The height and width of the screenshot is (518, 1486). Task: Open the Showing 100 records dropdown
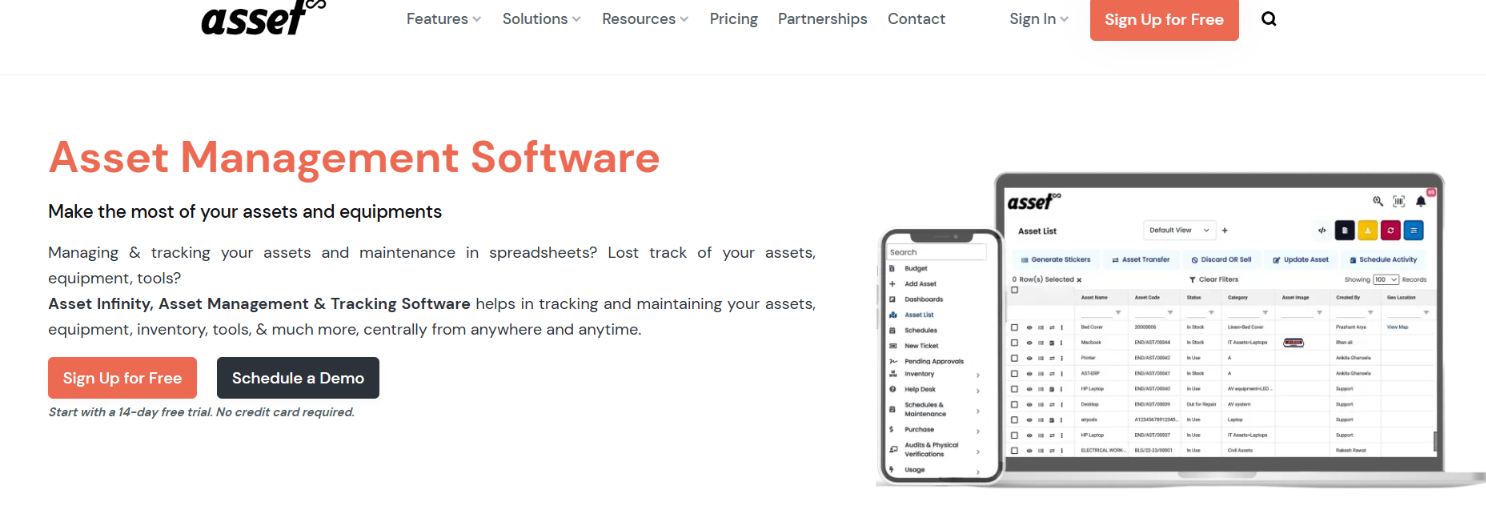(1386, 280)
